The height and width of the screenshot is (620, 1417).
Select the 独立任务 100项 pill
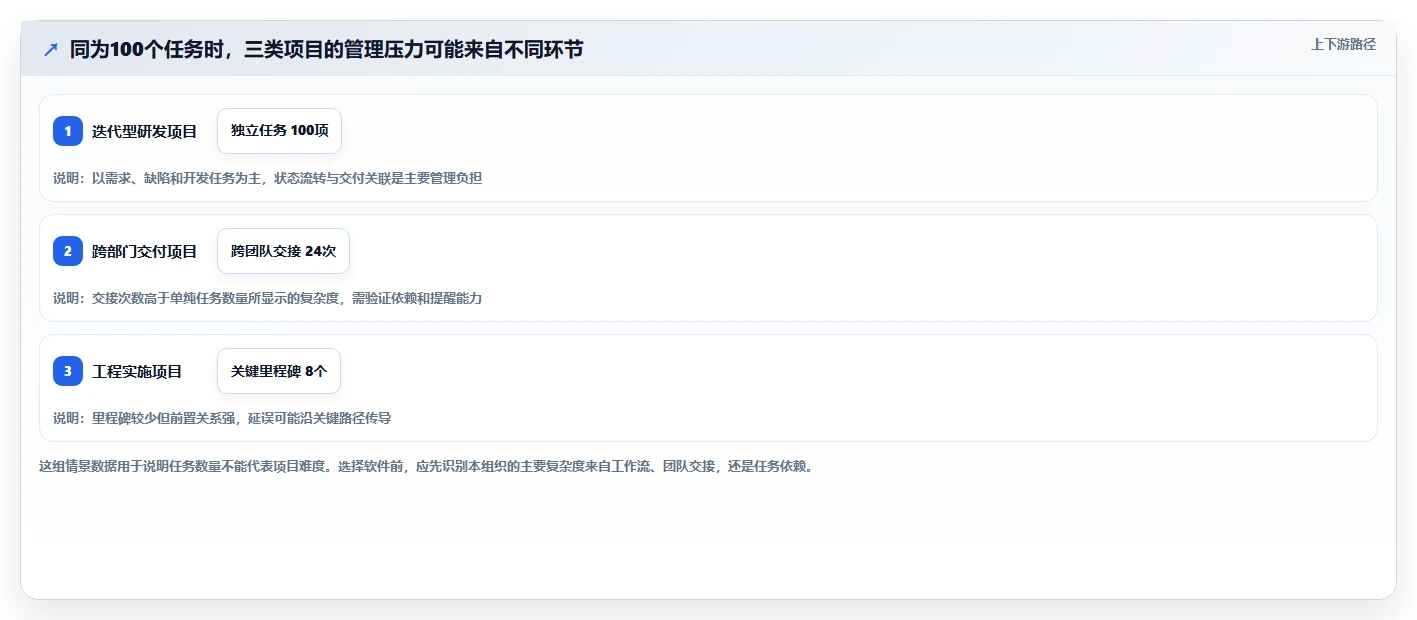pyautogui.click(x=279, y=131)
